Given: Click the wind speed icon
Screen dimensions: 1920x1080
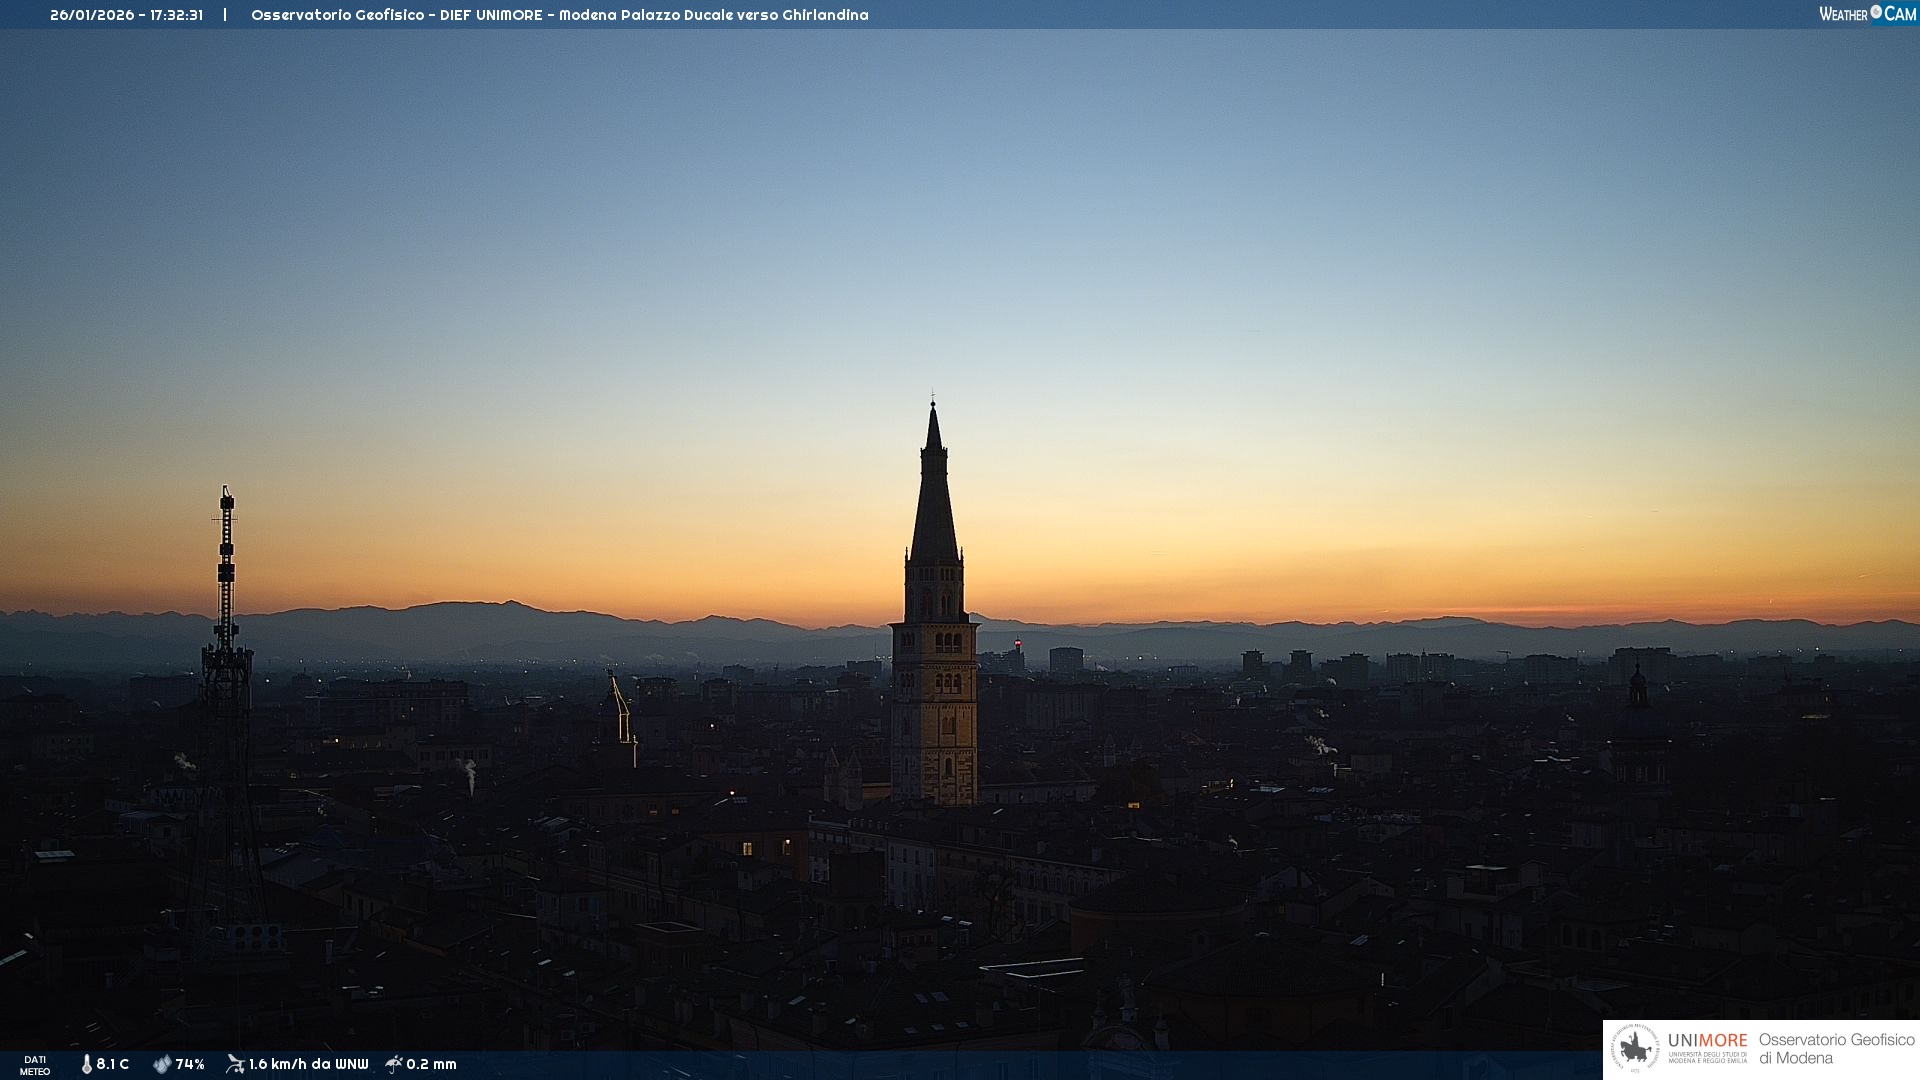Looking at the screenshot, I should click(235, 1064).
